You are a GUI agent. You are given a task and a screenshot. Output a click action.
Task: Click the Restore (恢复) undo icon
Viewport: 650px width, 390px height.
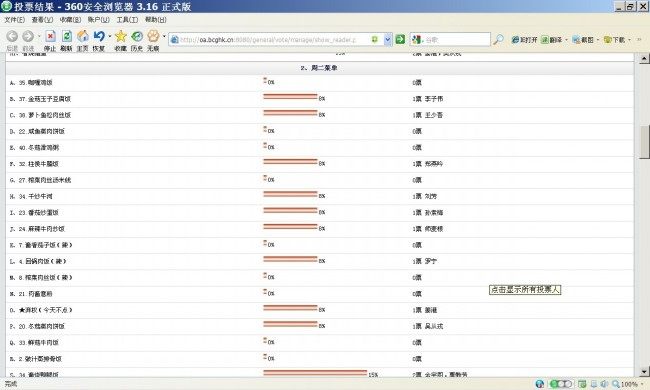(x=99, y=36)
